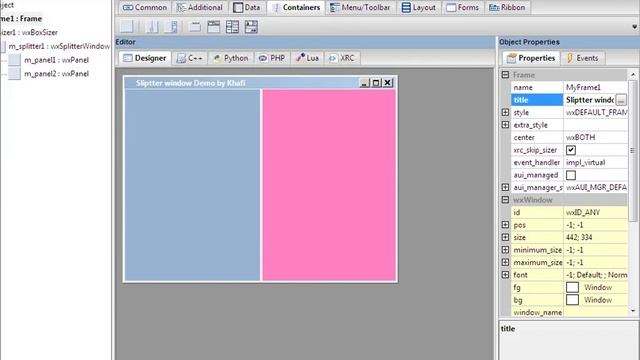640x360 pixels.
Task: Select the 'wxBOTH' center value
Action: (580, 137)
